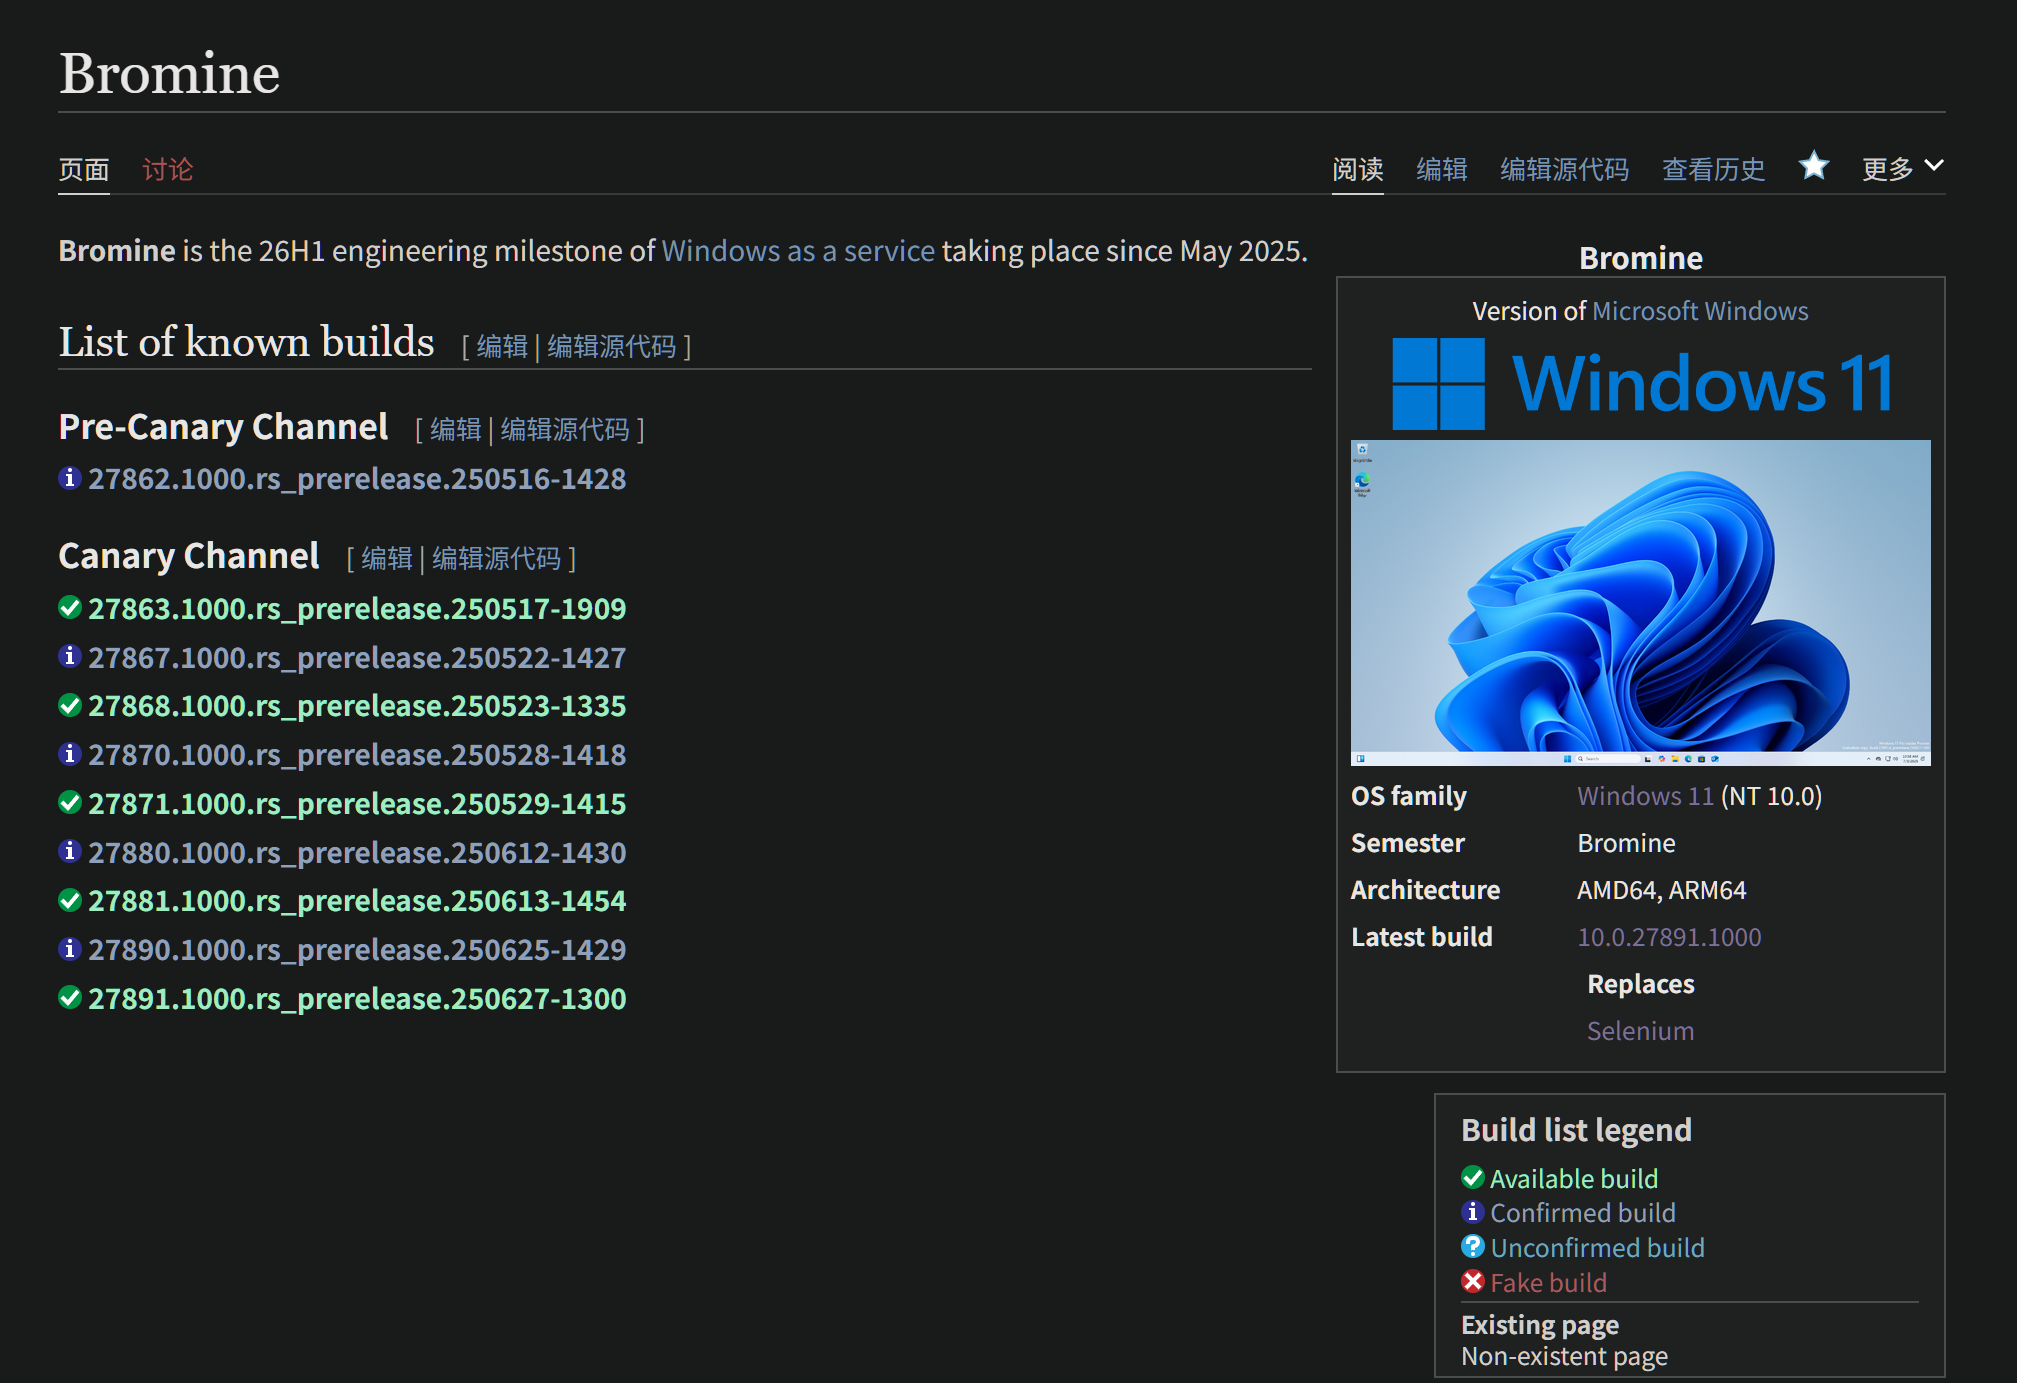Expand the 更多 dropdown menu
Screen dimensions: 2017x1383
click(1902, 169)
